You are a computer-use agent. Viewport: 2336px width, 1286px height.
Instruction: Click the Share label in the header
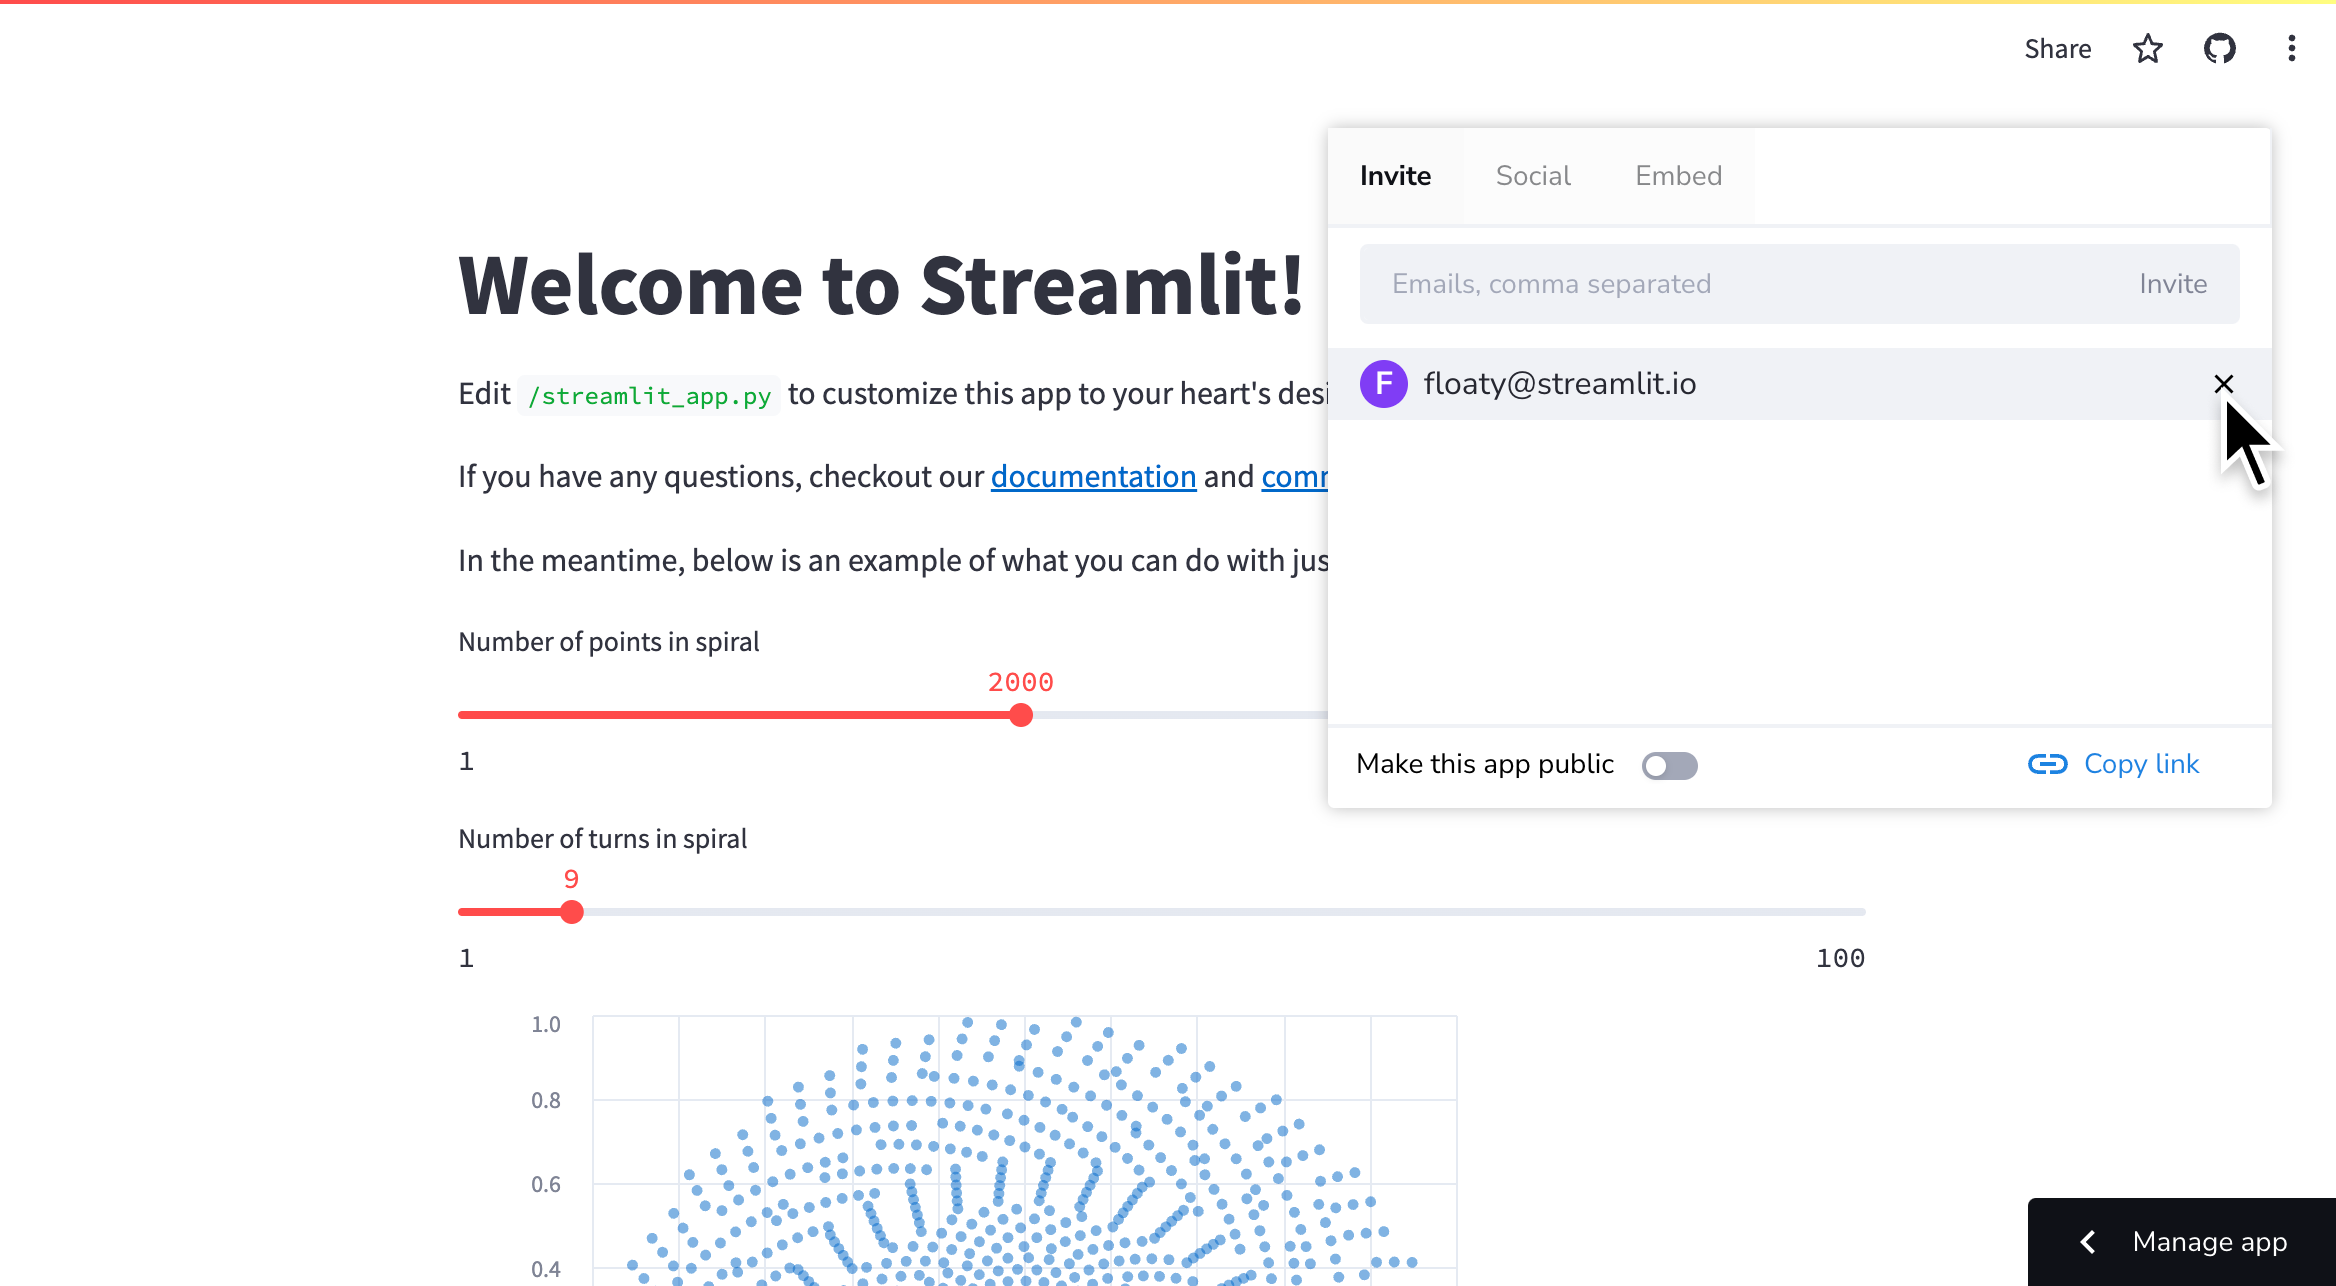point(2057,48)
